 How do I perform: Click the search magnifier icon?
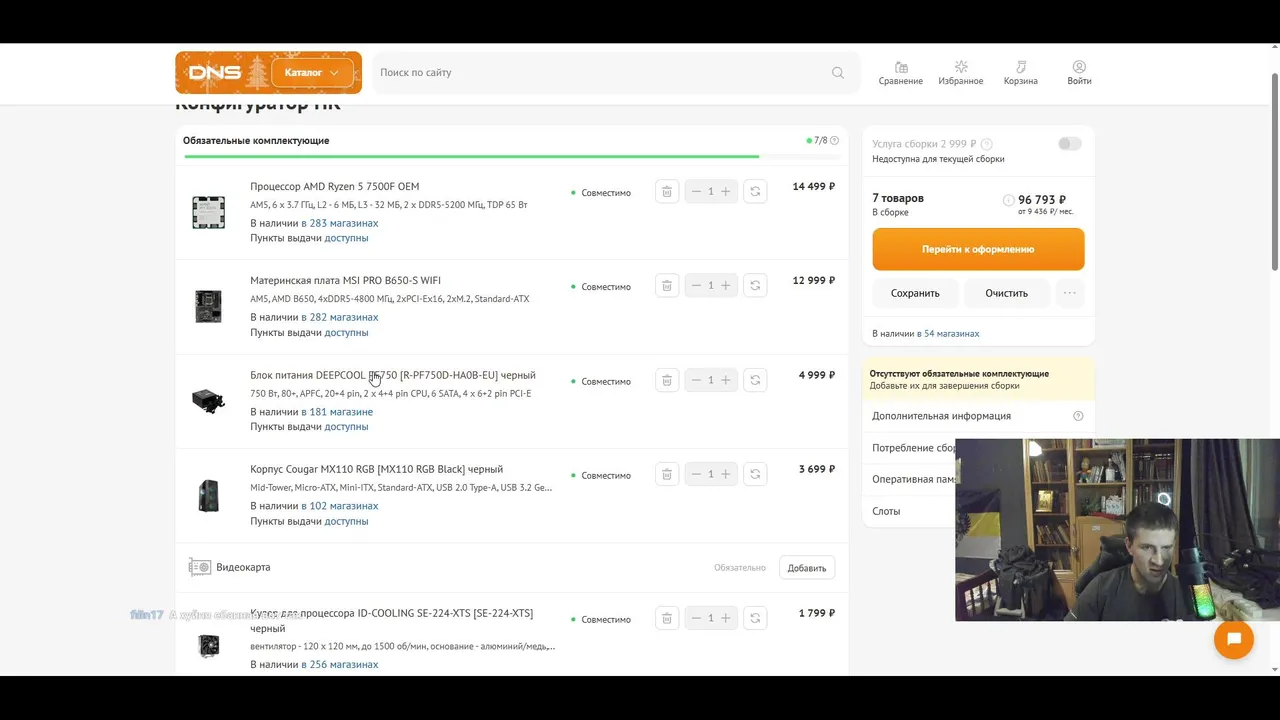coord(838,72)
